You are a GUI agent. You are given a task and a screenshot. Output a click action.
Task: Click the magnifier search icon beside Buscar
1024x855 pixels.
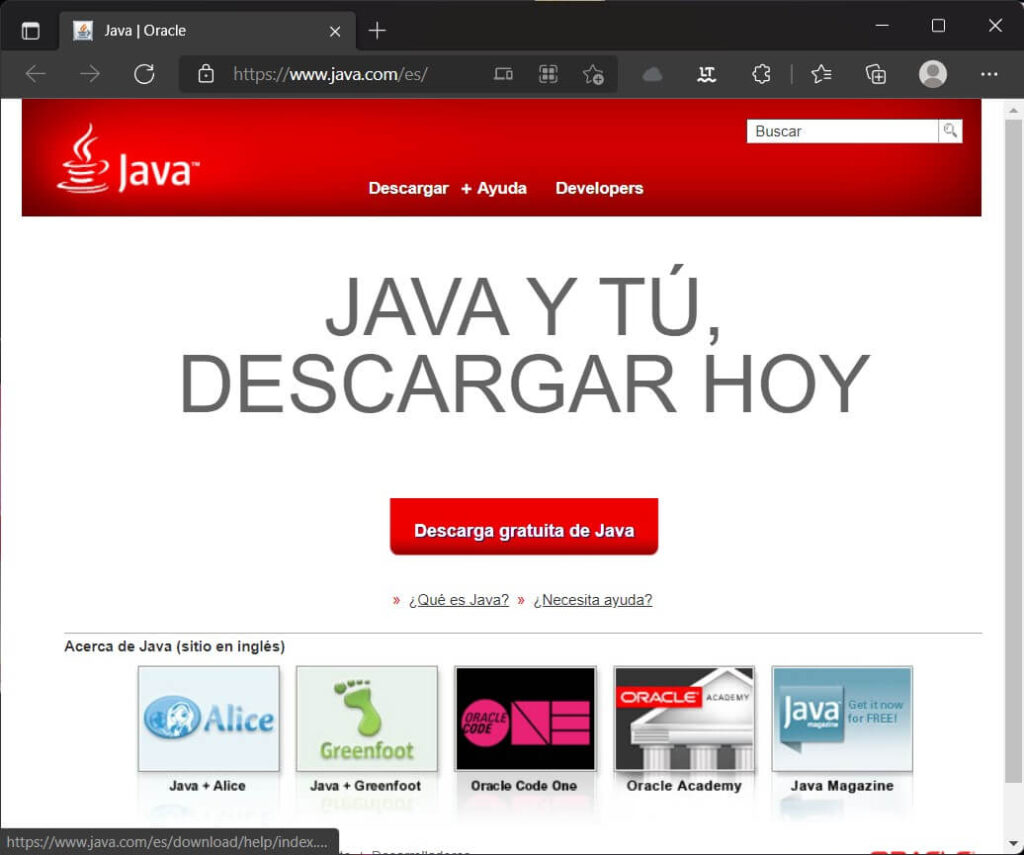coord(950,131)
